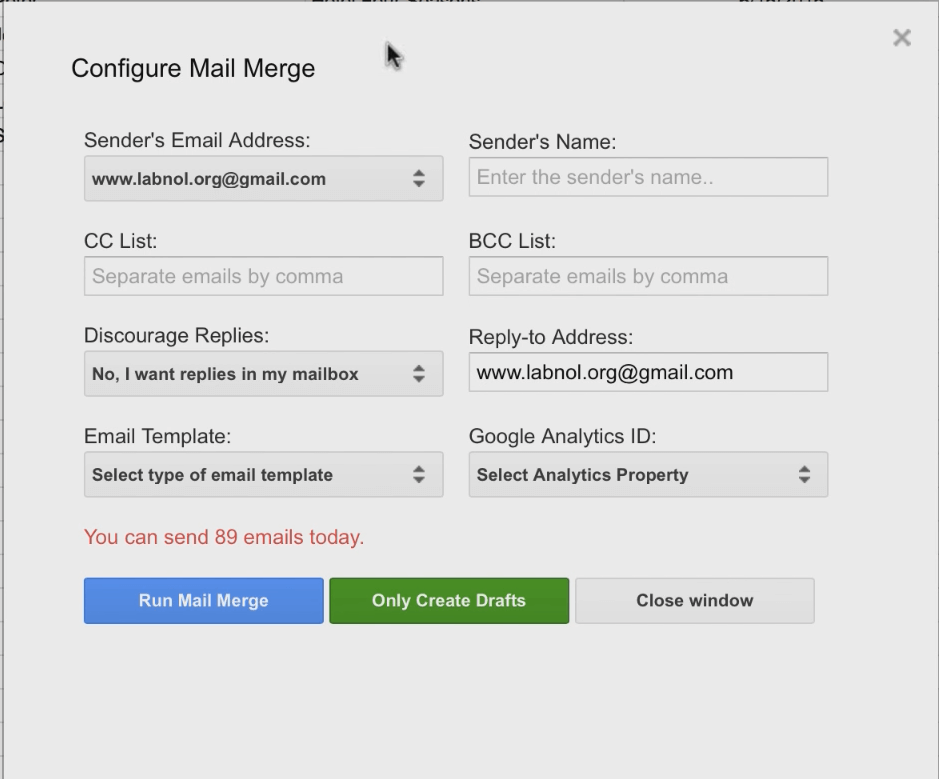This screenshot has height=779, width=939.
Task: Open the Sender's Email Address dropdown
Action: (x=263, y=179)
